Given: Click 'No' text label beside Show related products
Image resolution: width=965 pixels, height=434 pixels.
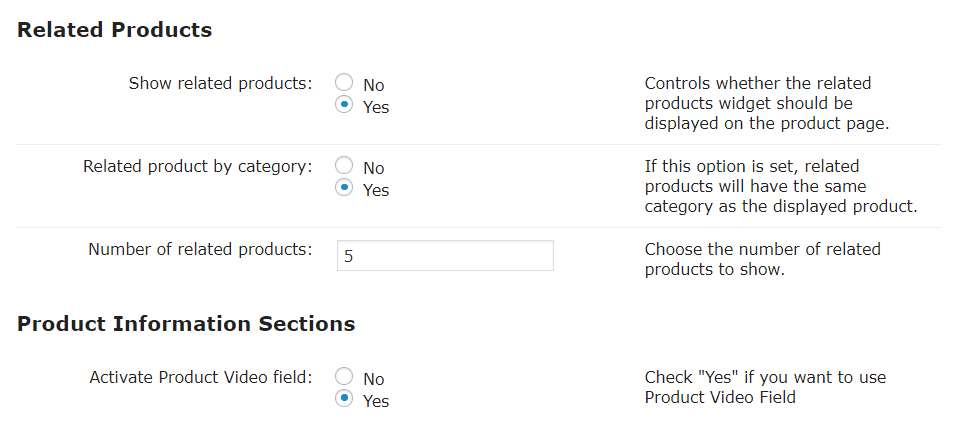Looking at the screenshot, I should point(374,86).
